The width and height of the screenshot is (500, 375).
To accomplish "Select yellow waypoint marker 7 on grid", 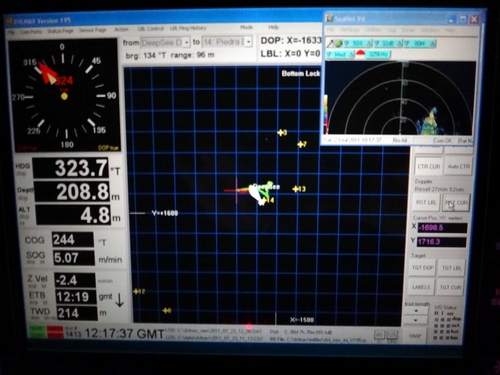I will coord(302,144).
